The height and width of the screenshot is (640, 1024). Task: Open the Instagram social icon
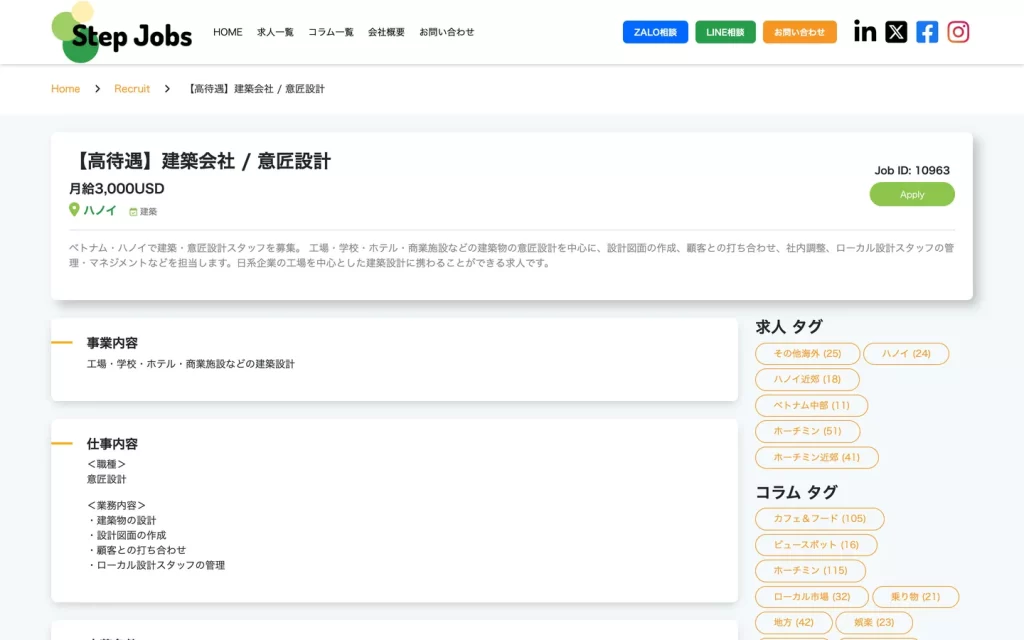(x=958, y=31)
